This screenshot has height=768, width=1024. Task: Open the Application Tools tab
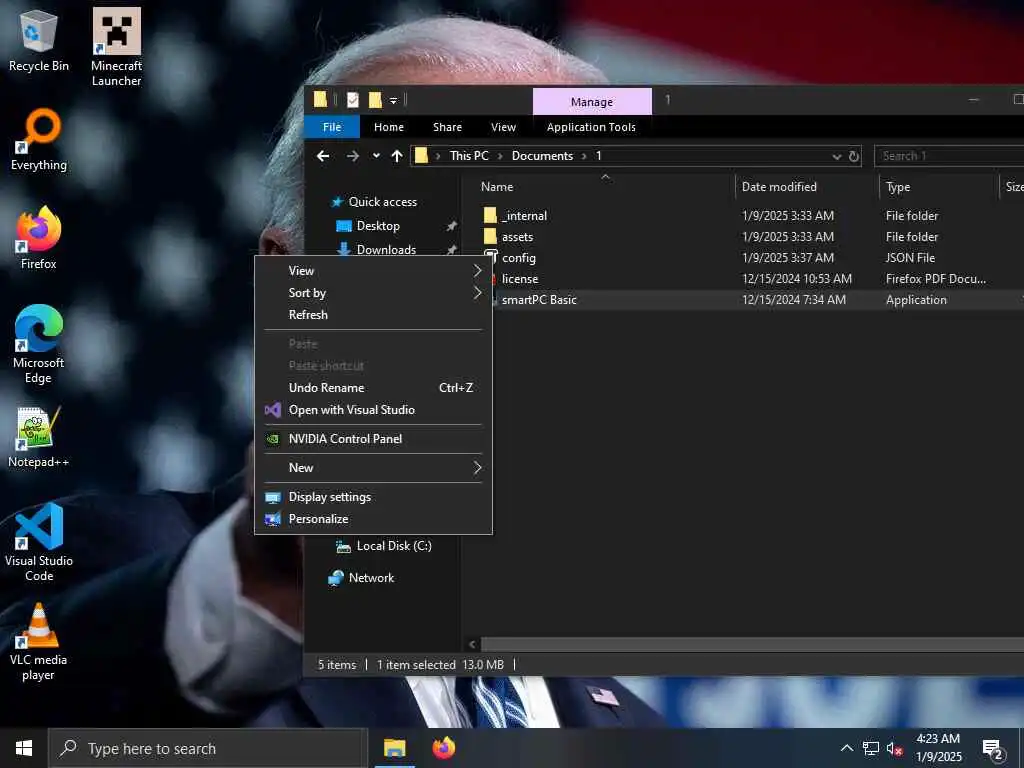(591, 127)
